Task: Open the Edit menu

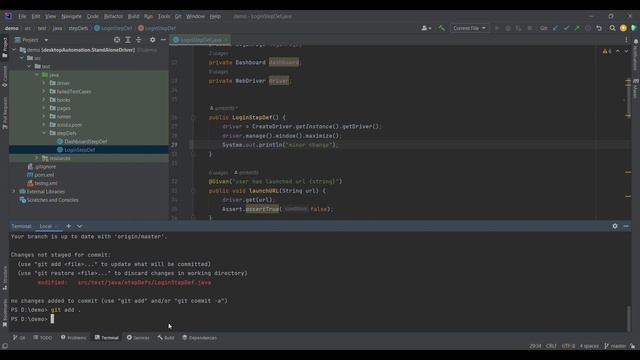Action: [36, 16]
